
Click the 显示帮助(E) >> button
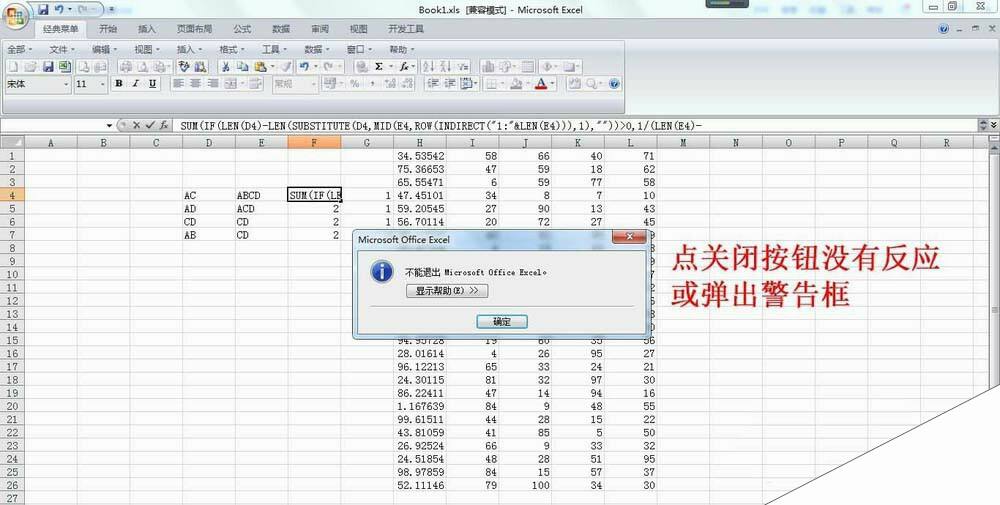[x=447, y=291]
